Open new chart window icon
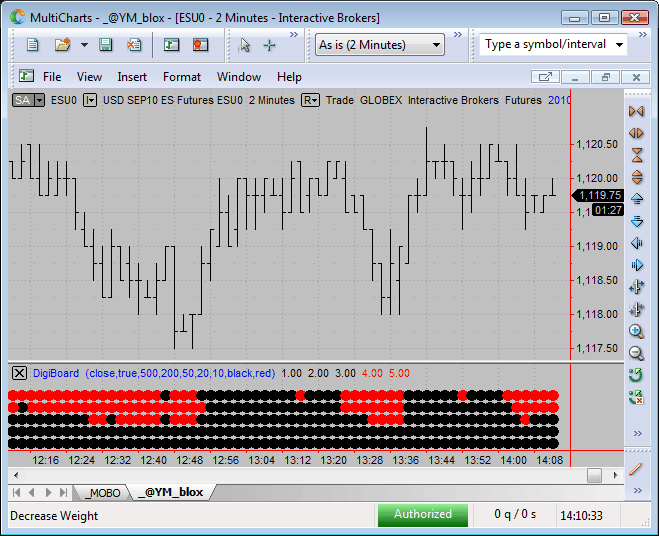659x536 pixels. pyautogui.click(x=171, y=45)
